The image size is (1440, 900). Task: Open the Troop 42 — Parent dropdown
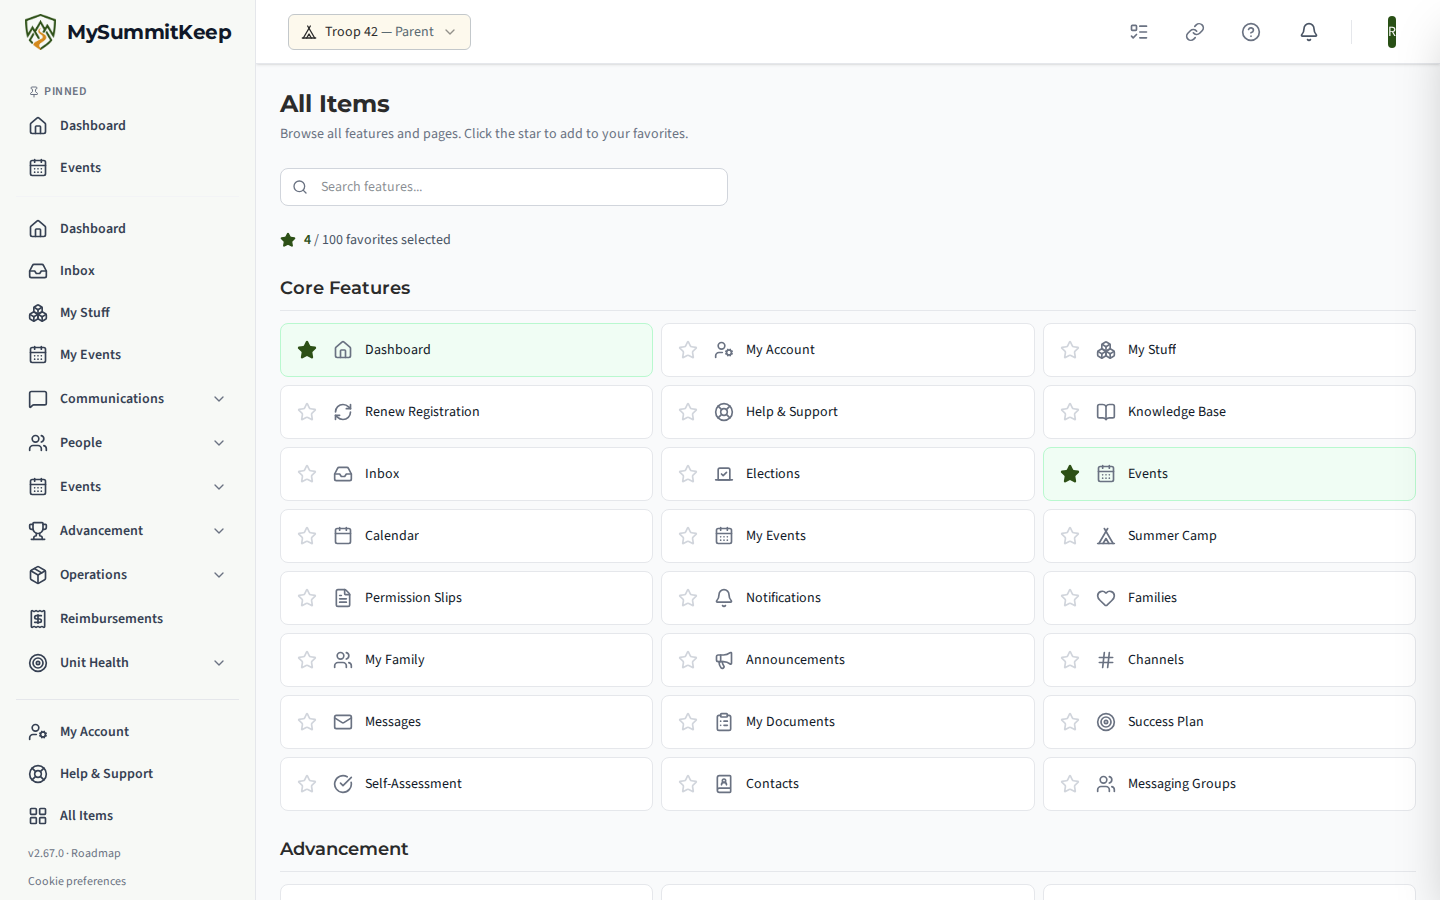379,32
